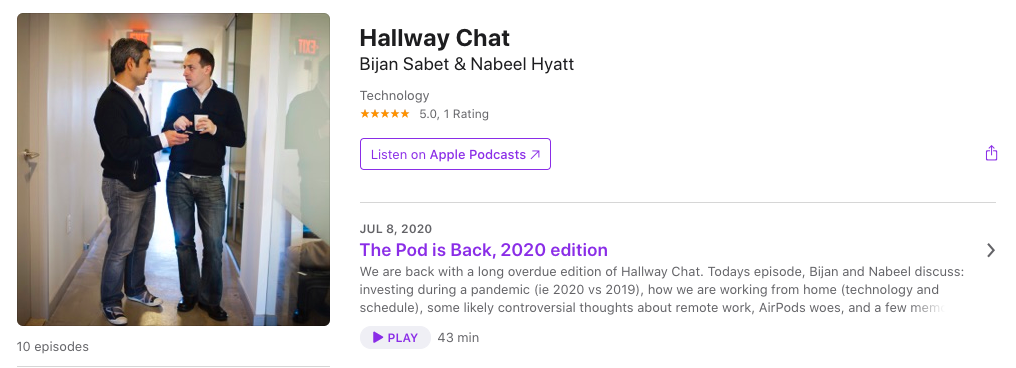Screen dimensions: 1016x368
Task: Click the fifth orange rating star
Action: click(x=405, y=114)
